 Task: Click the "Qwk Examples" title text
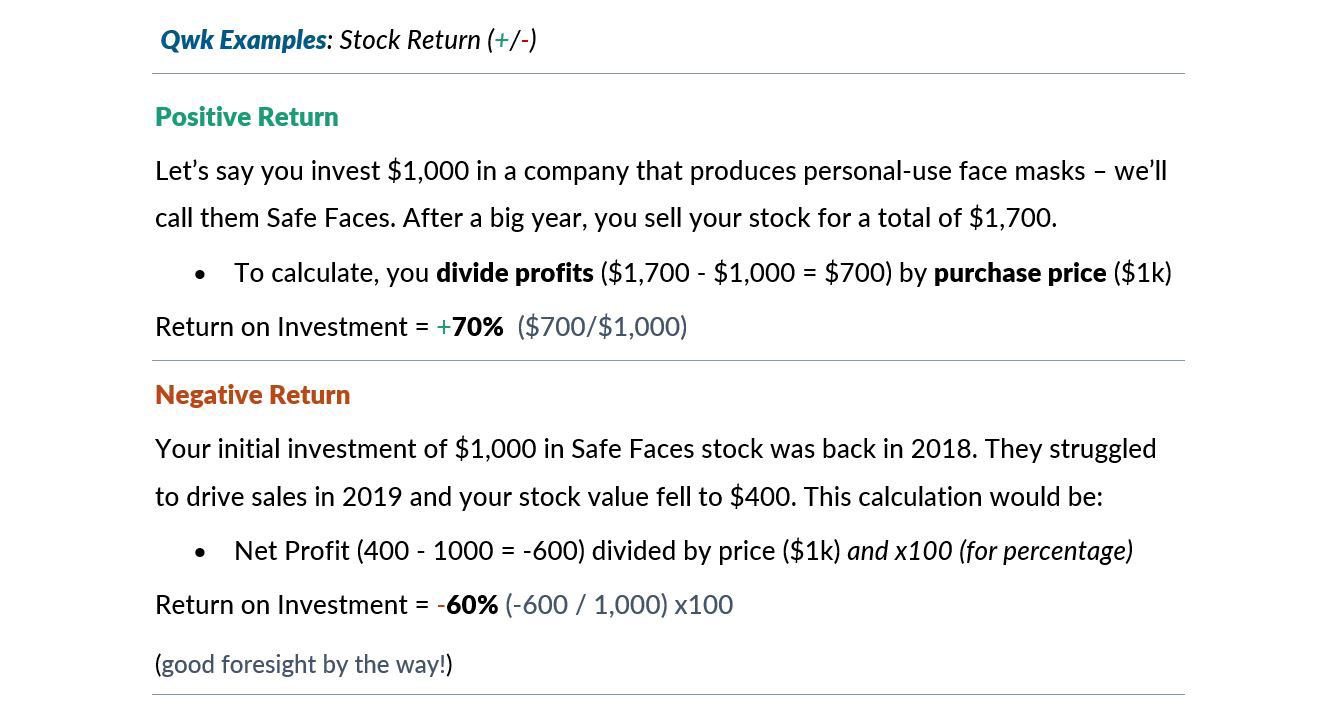coord(243,40)
